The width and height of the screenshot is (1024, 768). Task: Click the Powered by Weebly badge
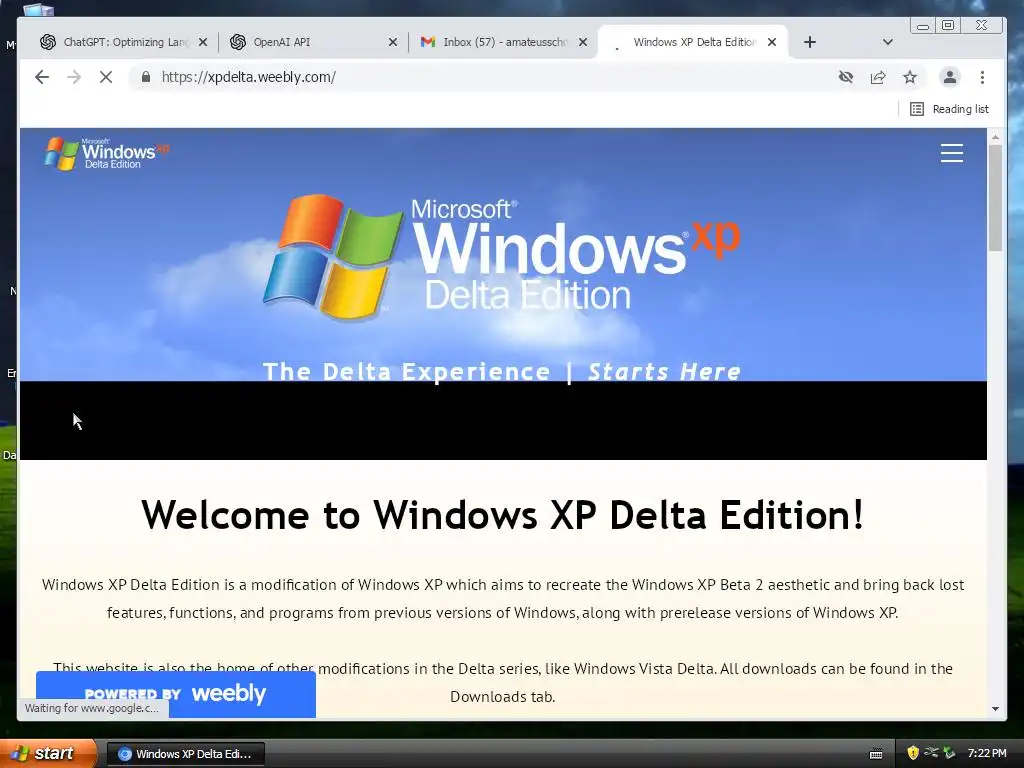(x=176, y=694)
